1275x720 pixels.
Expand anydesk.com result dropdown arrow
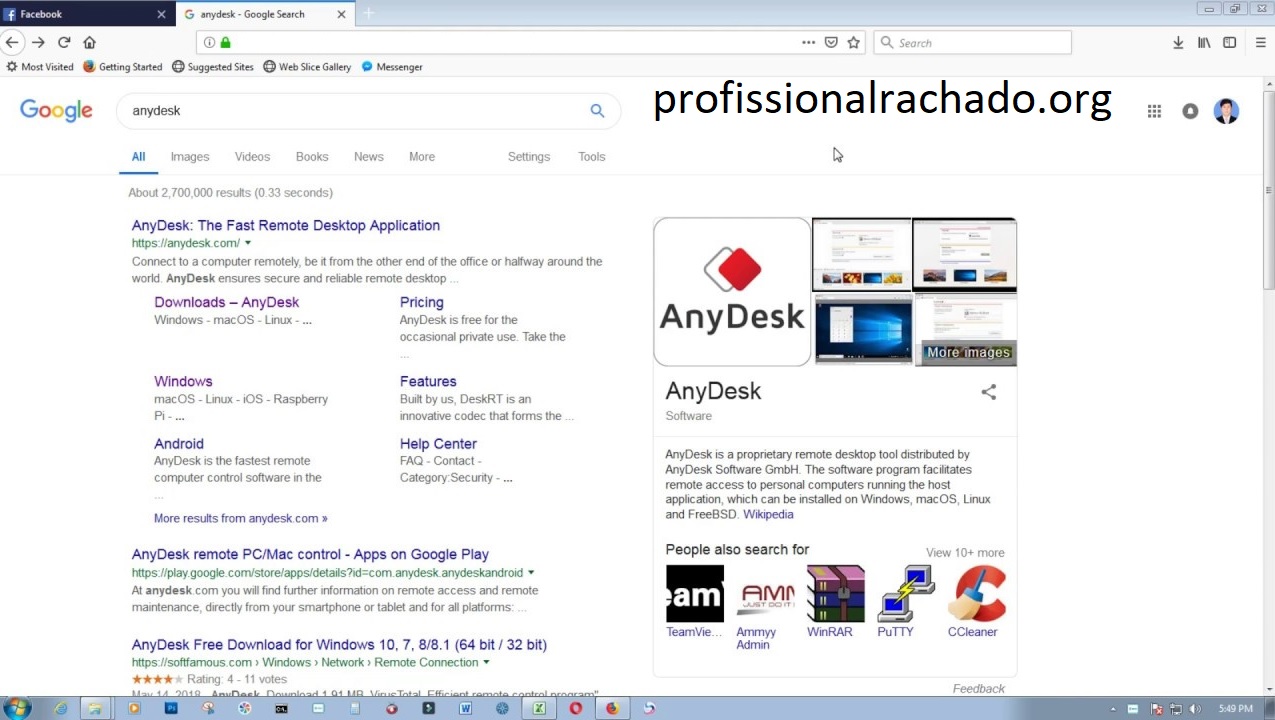click(x=248, y=243)
